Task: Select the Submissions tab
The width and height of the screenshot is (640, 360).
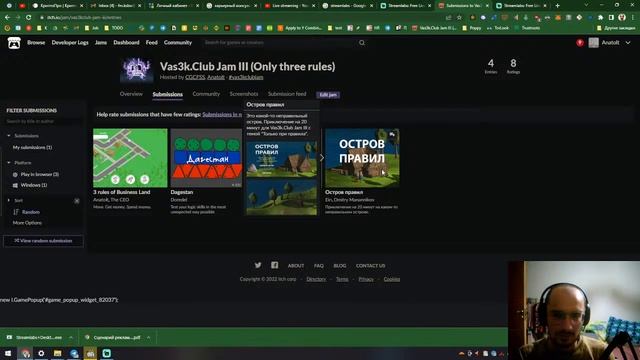Action: [167, 94]
